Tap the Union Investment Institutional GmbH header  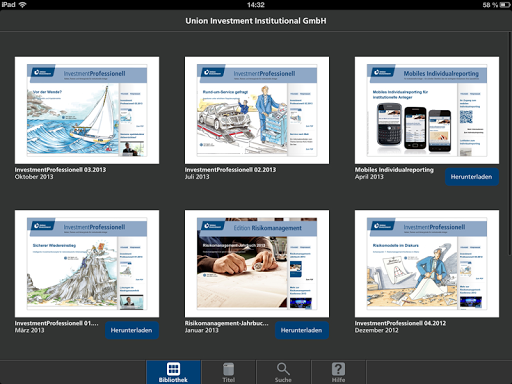click(x=256, y=21)
